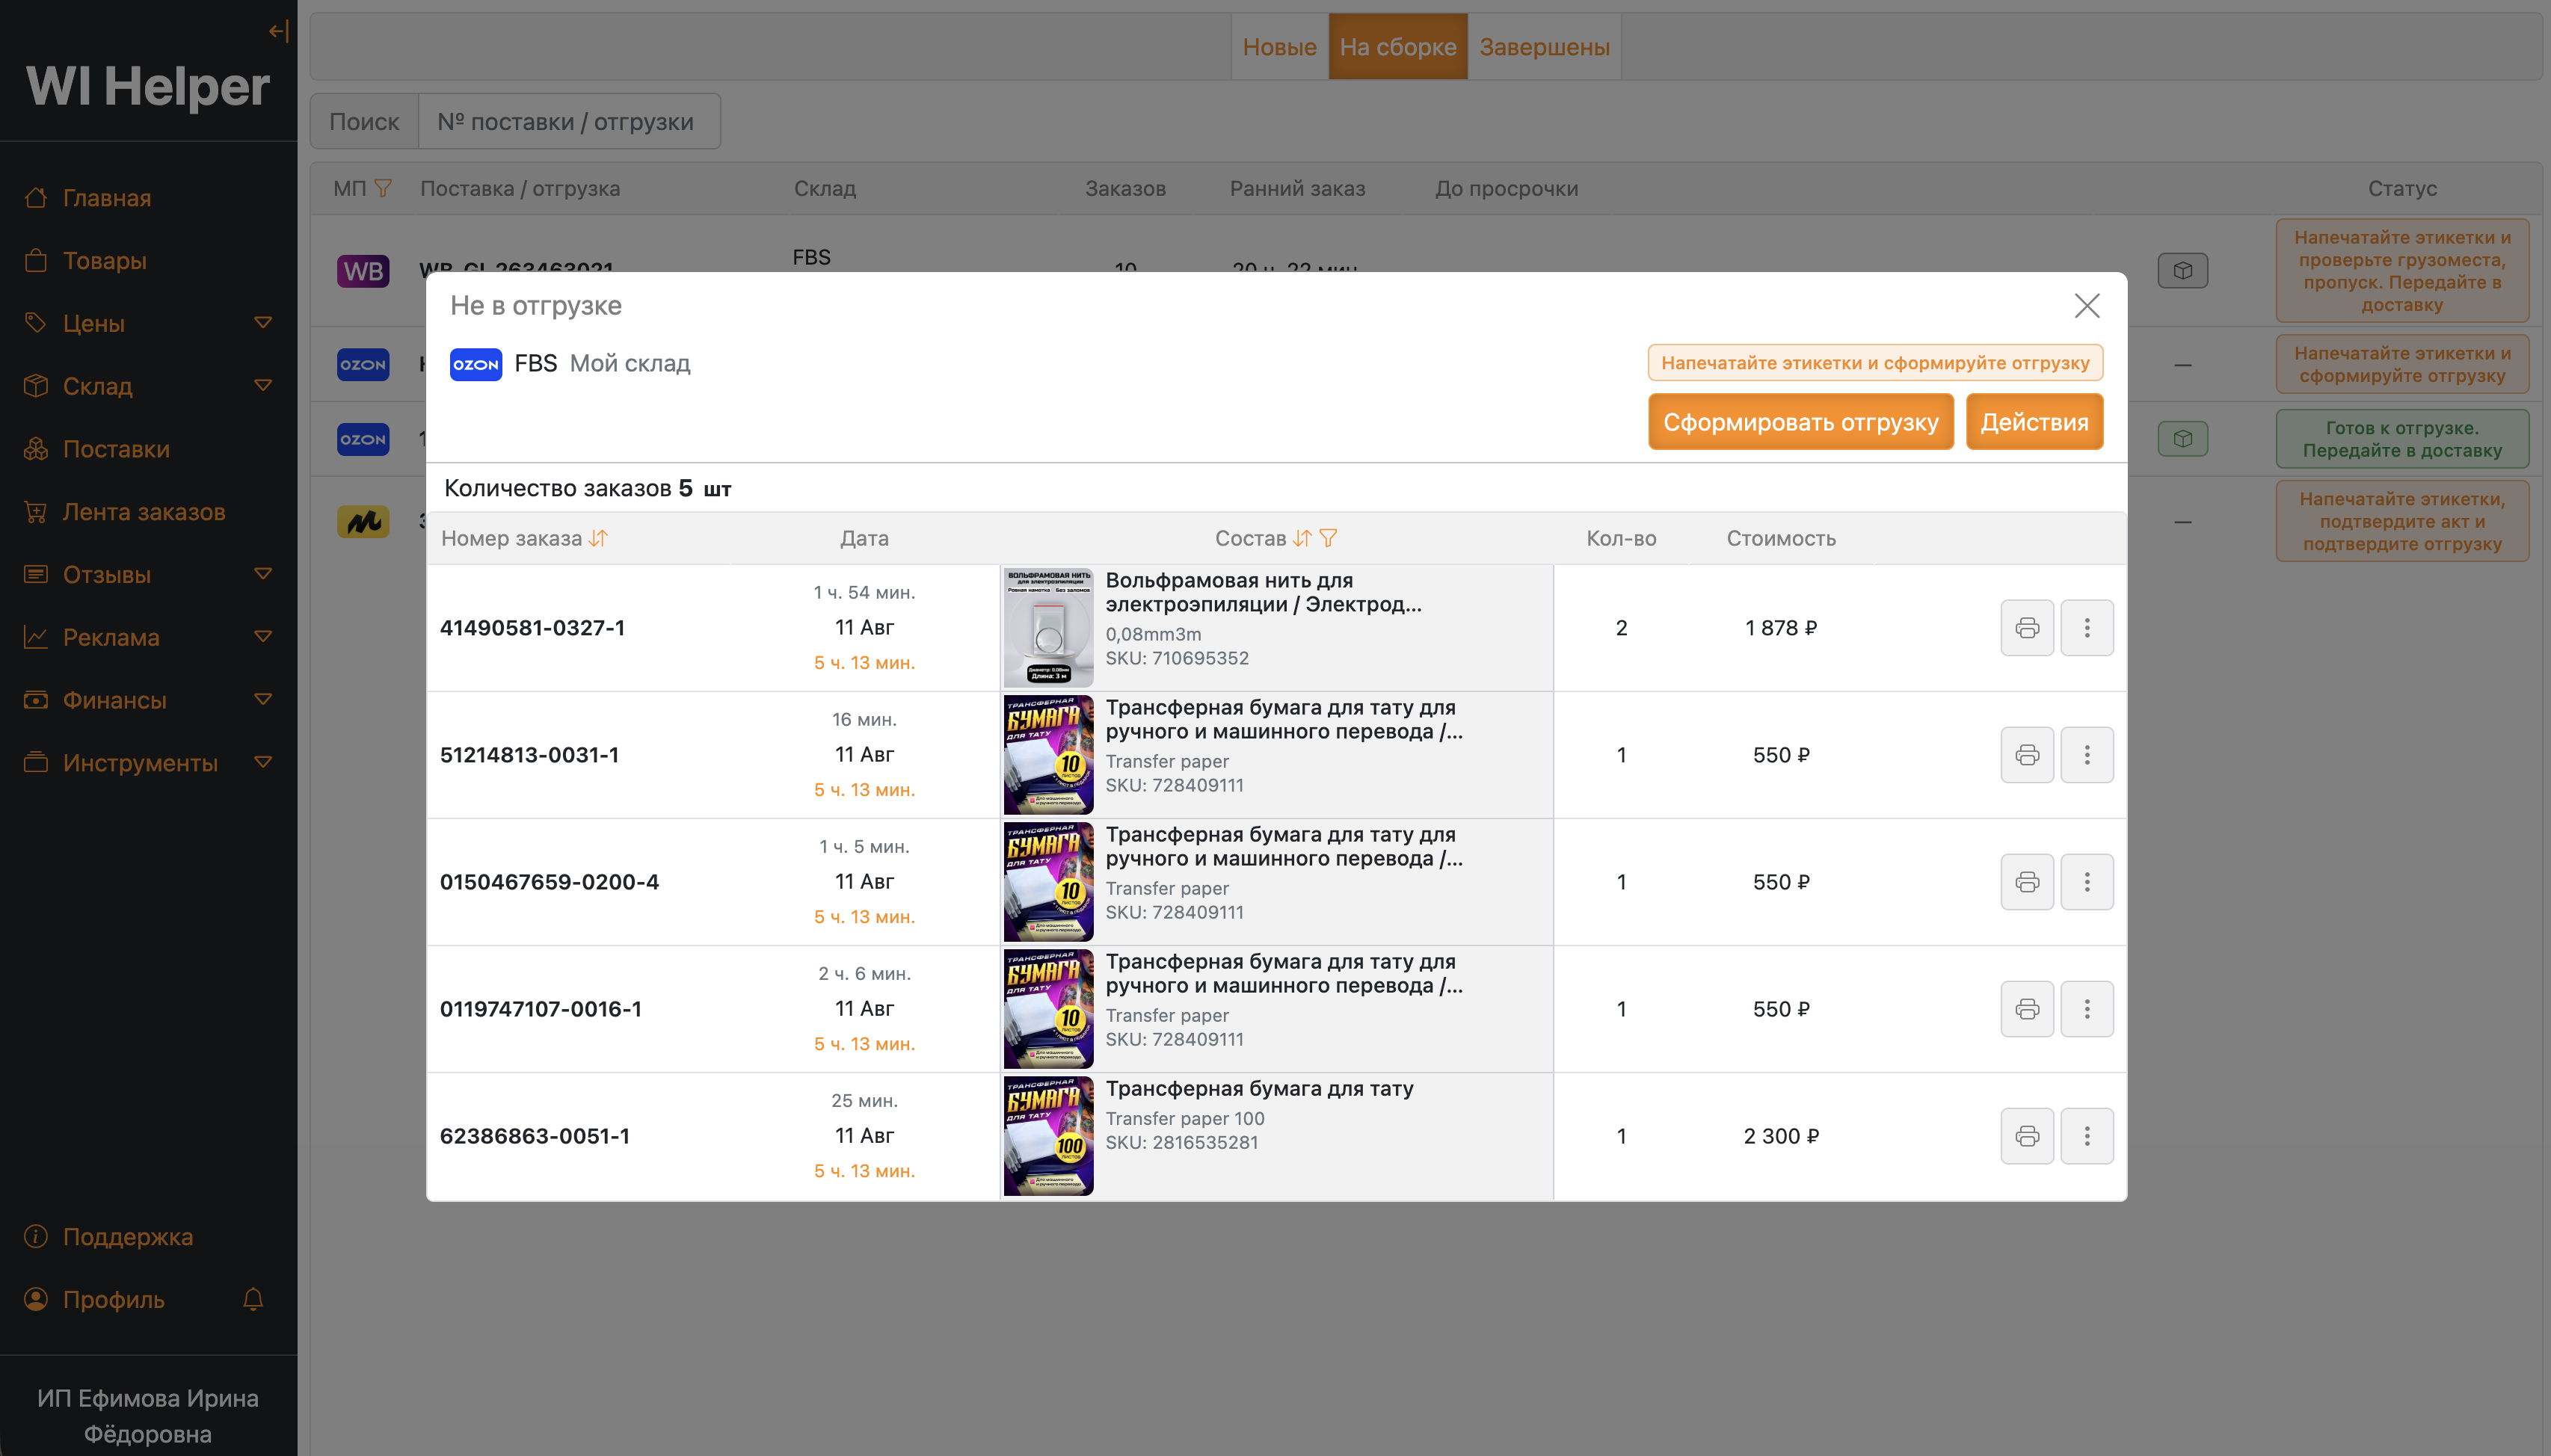Image resolution: width=2551 pixels, height=1456 pixels.
Task: Click the notifications bell icon
Action: (253, 1300)
